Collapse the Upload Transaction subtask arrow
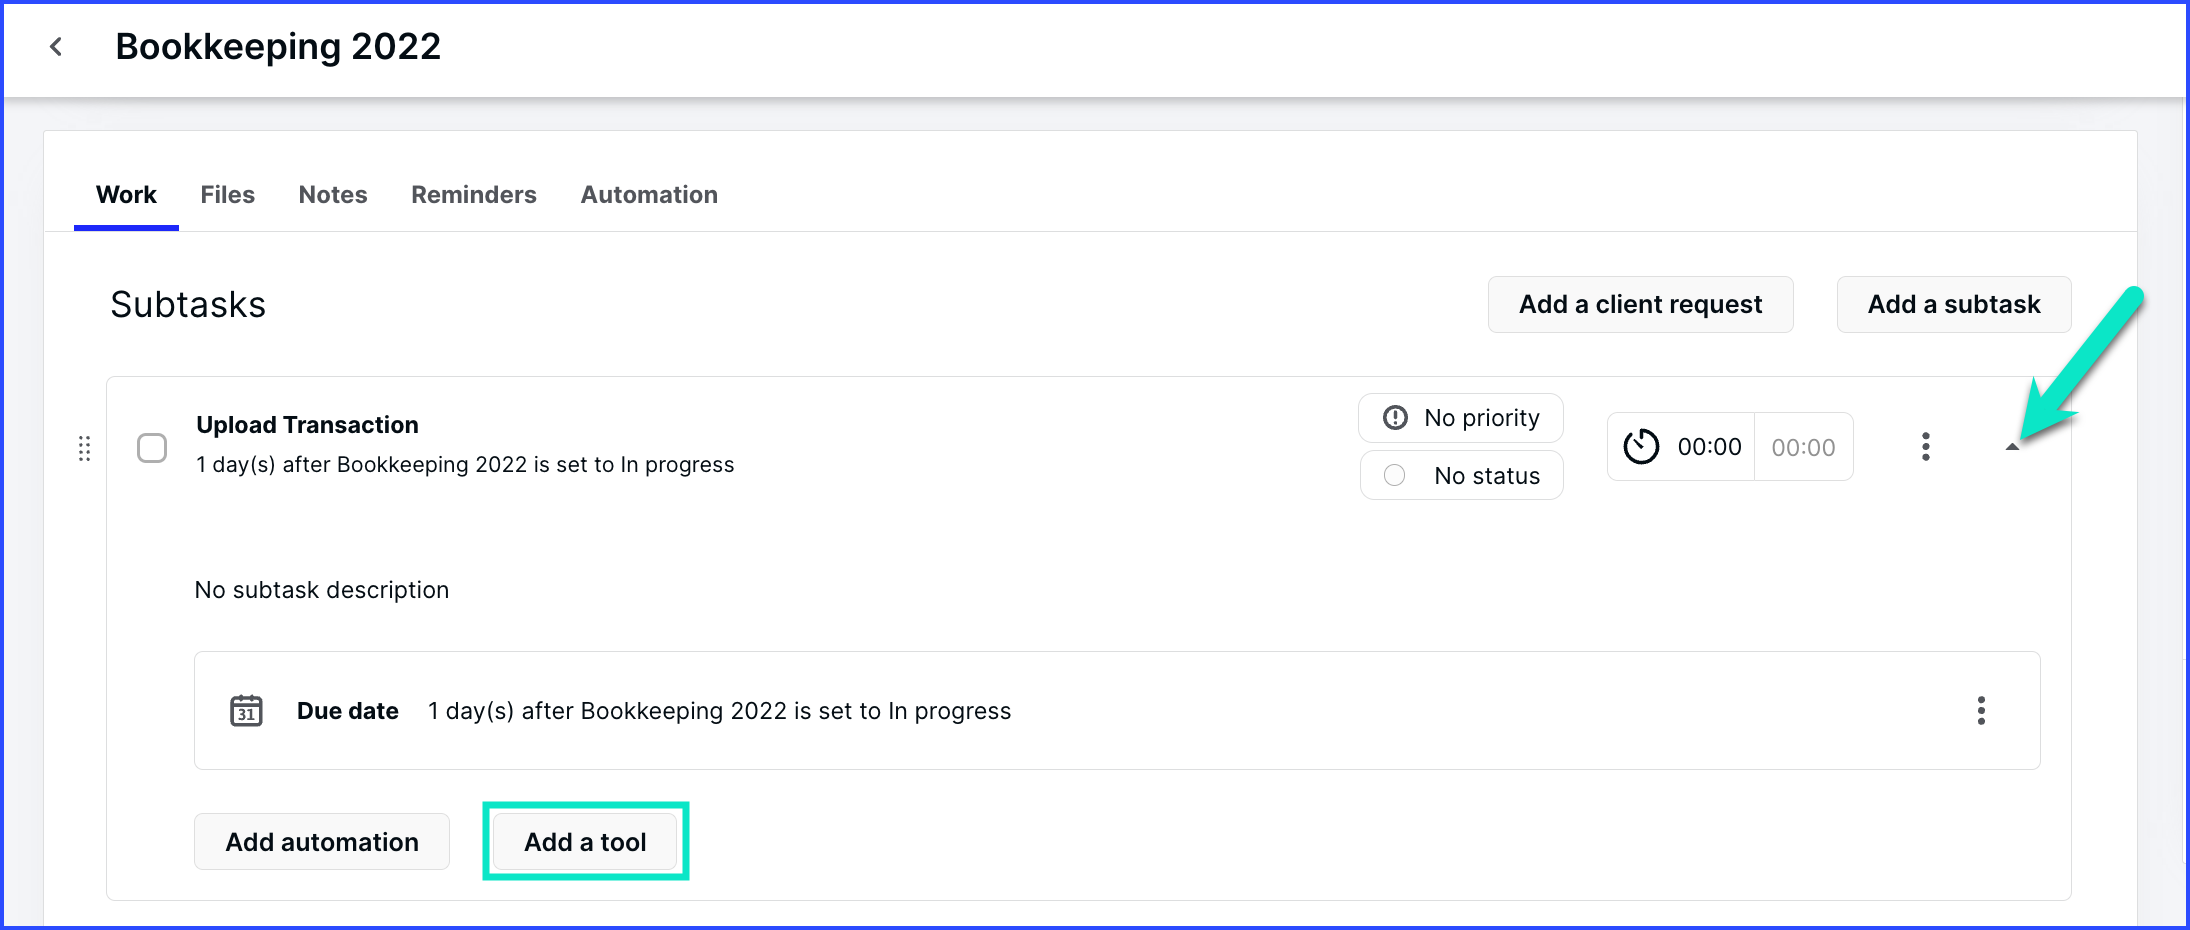Viewport: 2190px width, 930px height. coord(2012,447)
